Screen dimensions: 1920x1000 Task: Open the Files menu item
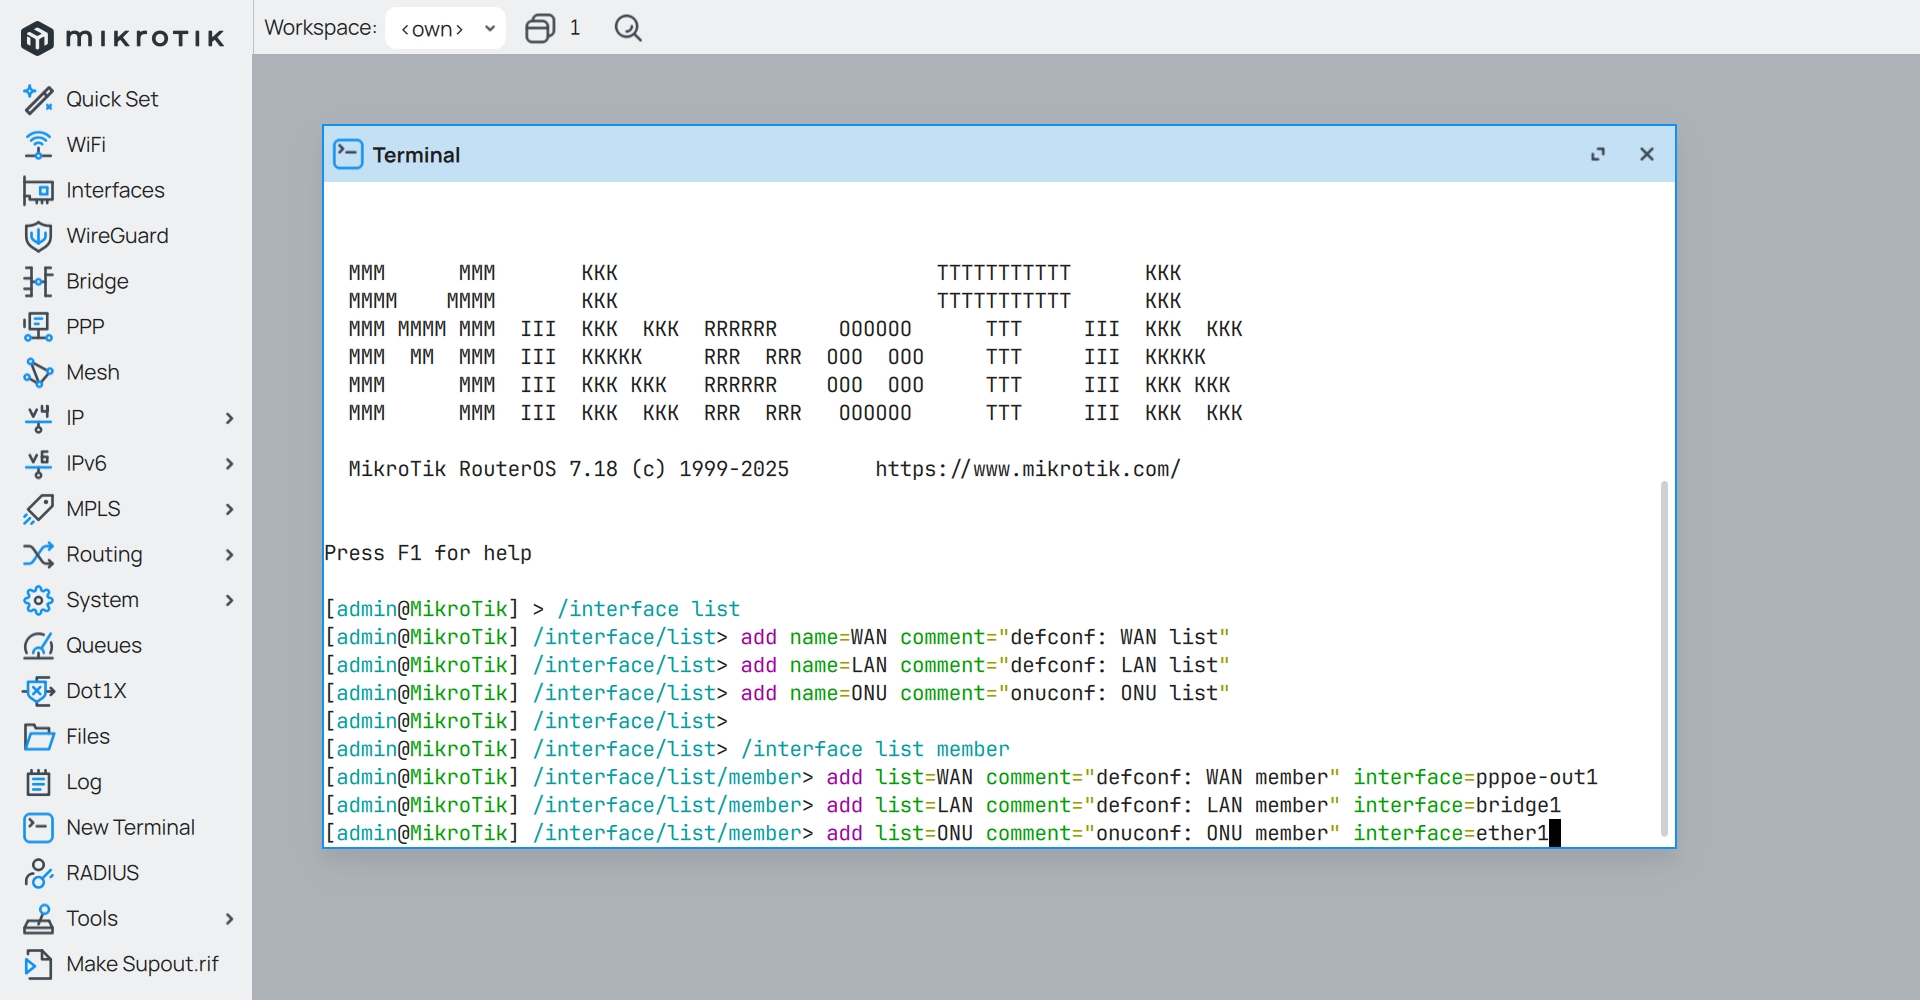126,736
